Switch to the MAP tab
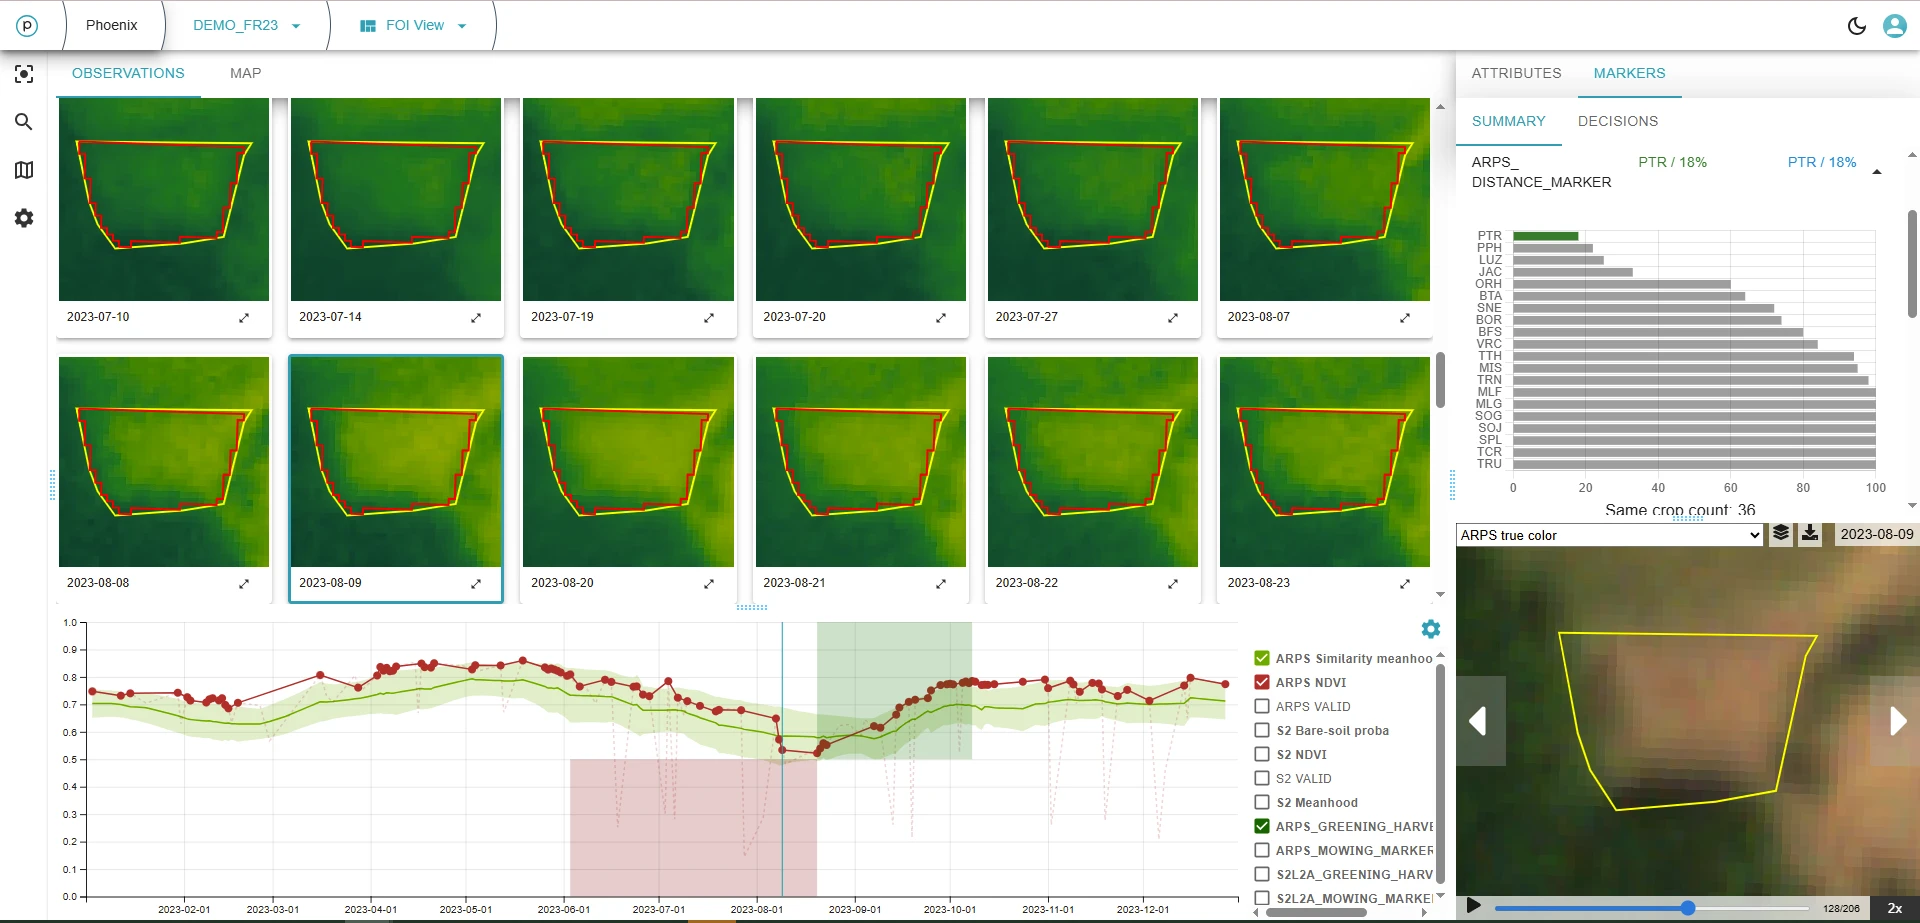This screenshot has width=1920, height=923. click(x=245, y=73)
